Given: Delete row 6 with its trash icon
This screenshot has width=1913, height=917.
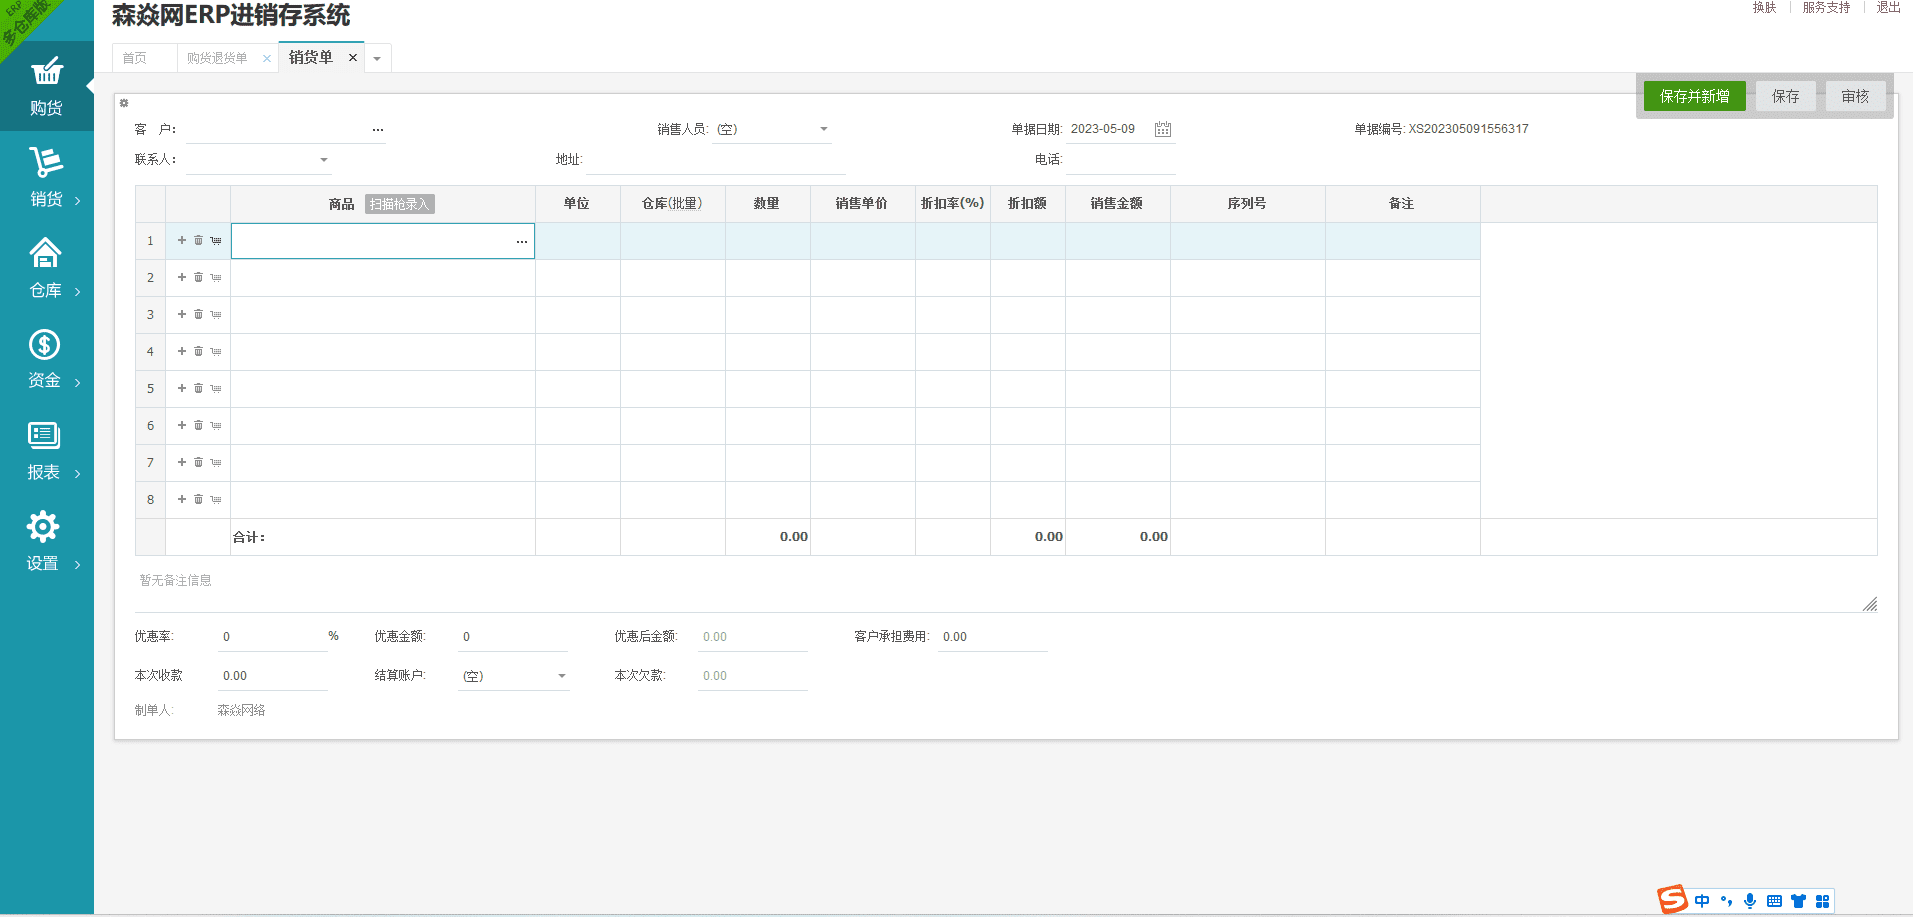Looking at the screenshot, I should tap(198, 425).
